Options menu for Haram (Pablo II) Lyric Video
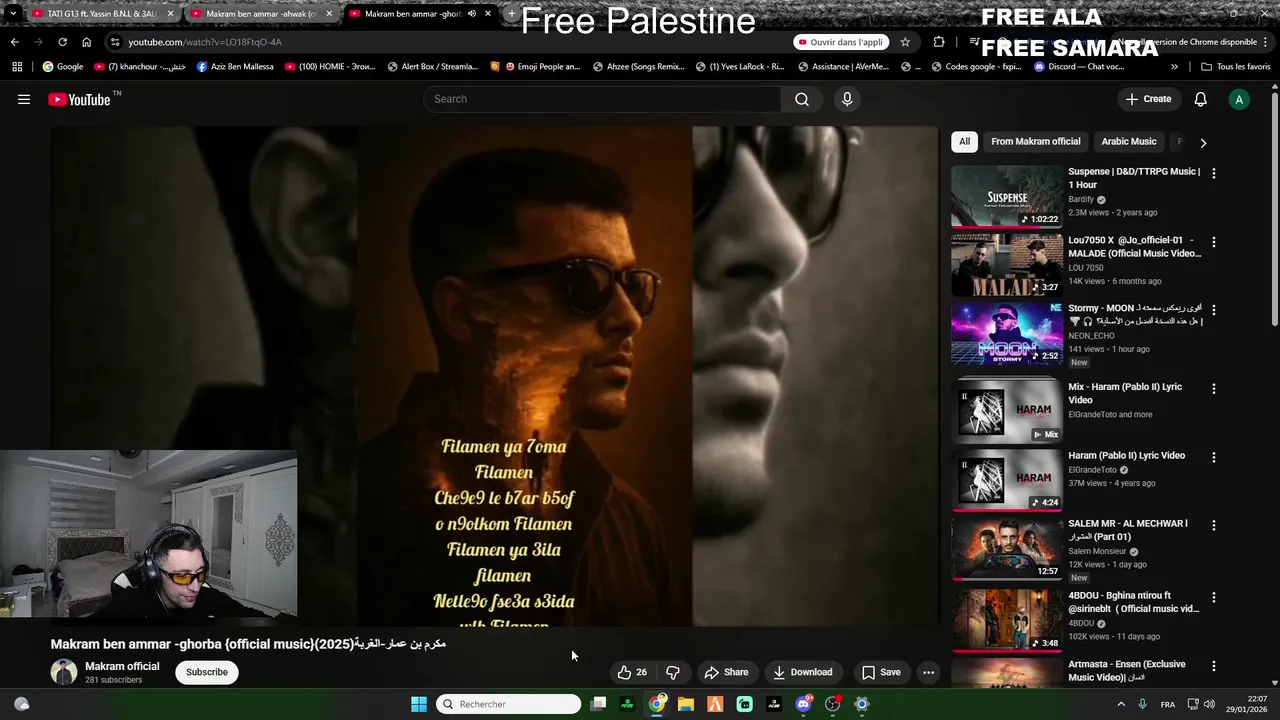Viewport: 1280px width, 720px height. coord(1214,457)
